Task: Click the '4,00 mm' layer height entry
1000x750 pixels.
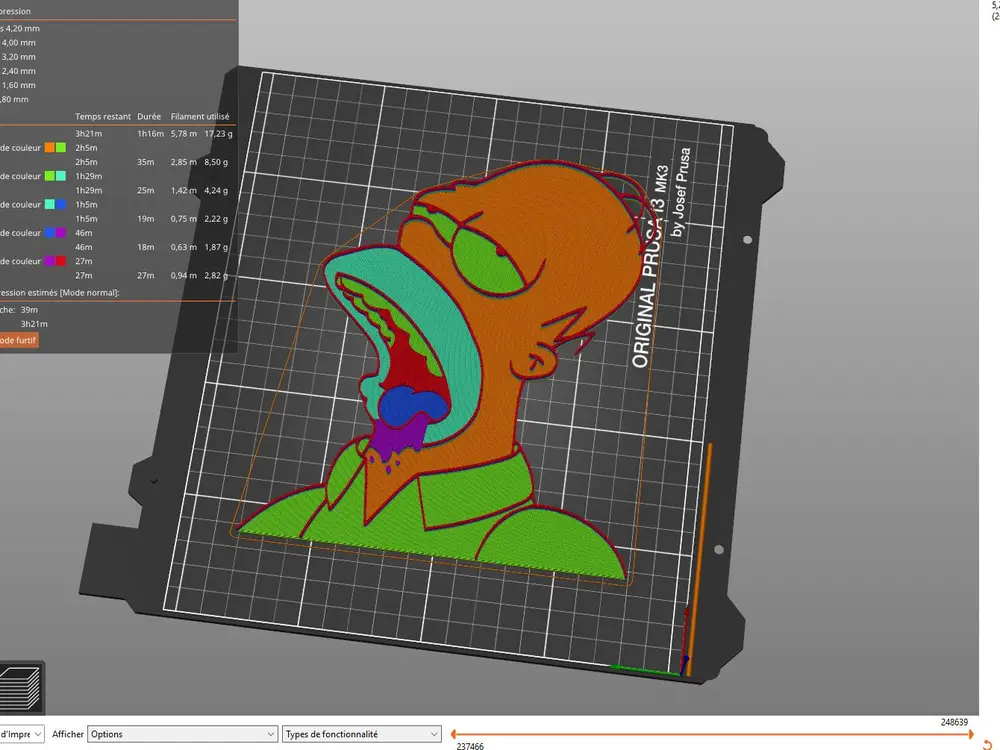Action: point(18,43)
